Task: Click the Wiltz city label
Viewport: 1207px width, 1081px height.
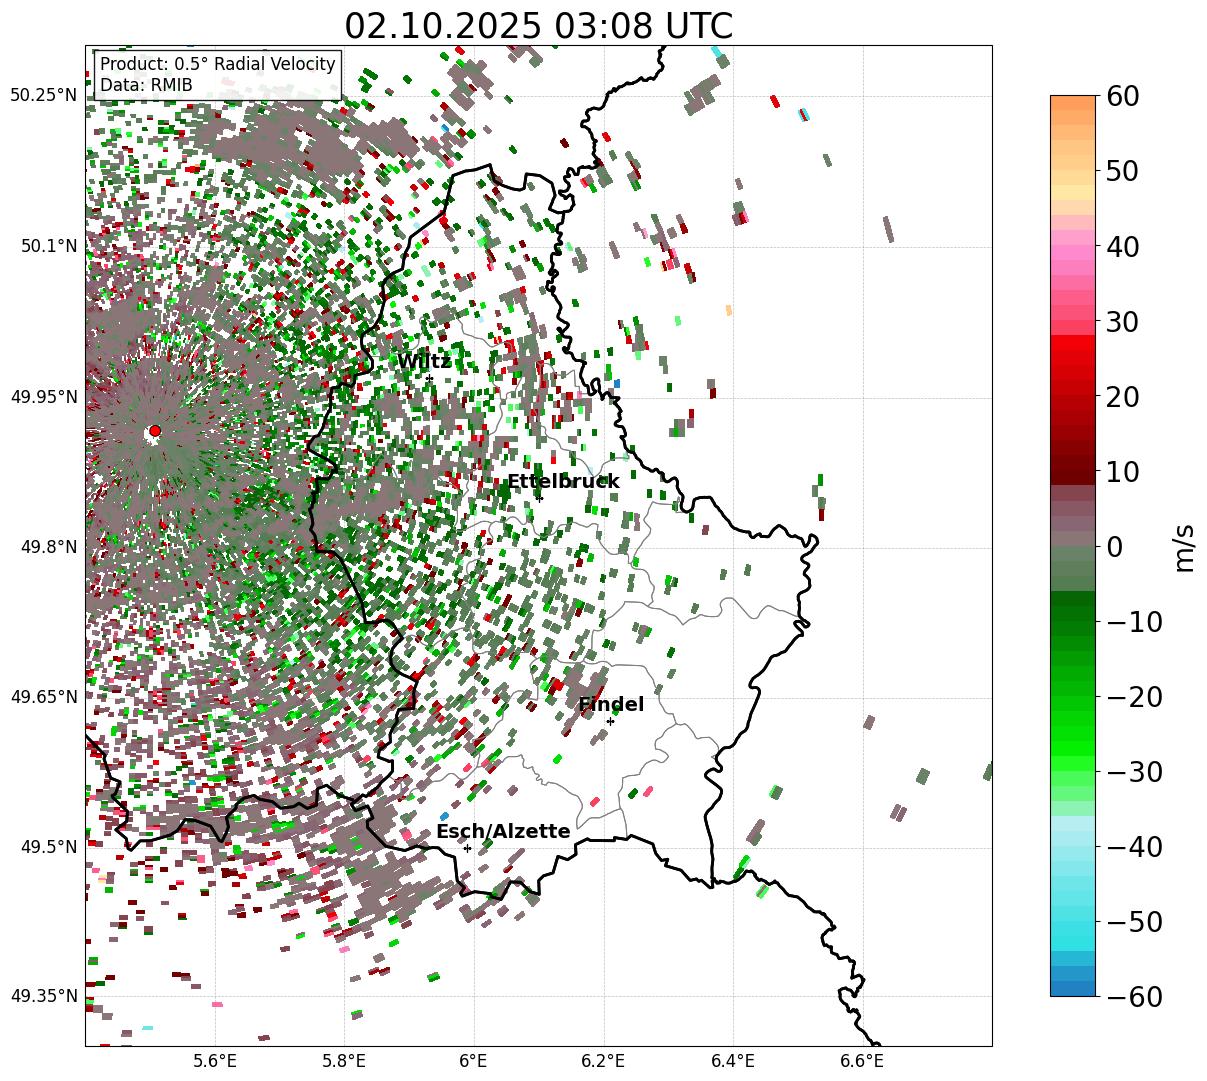Action: [424, 361]
